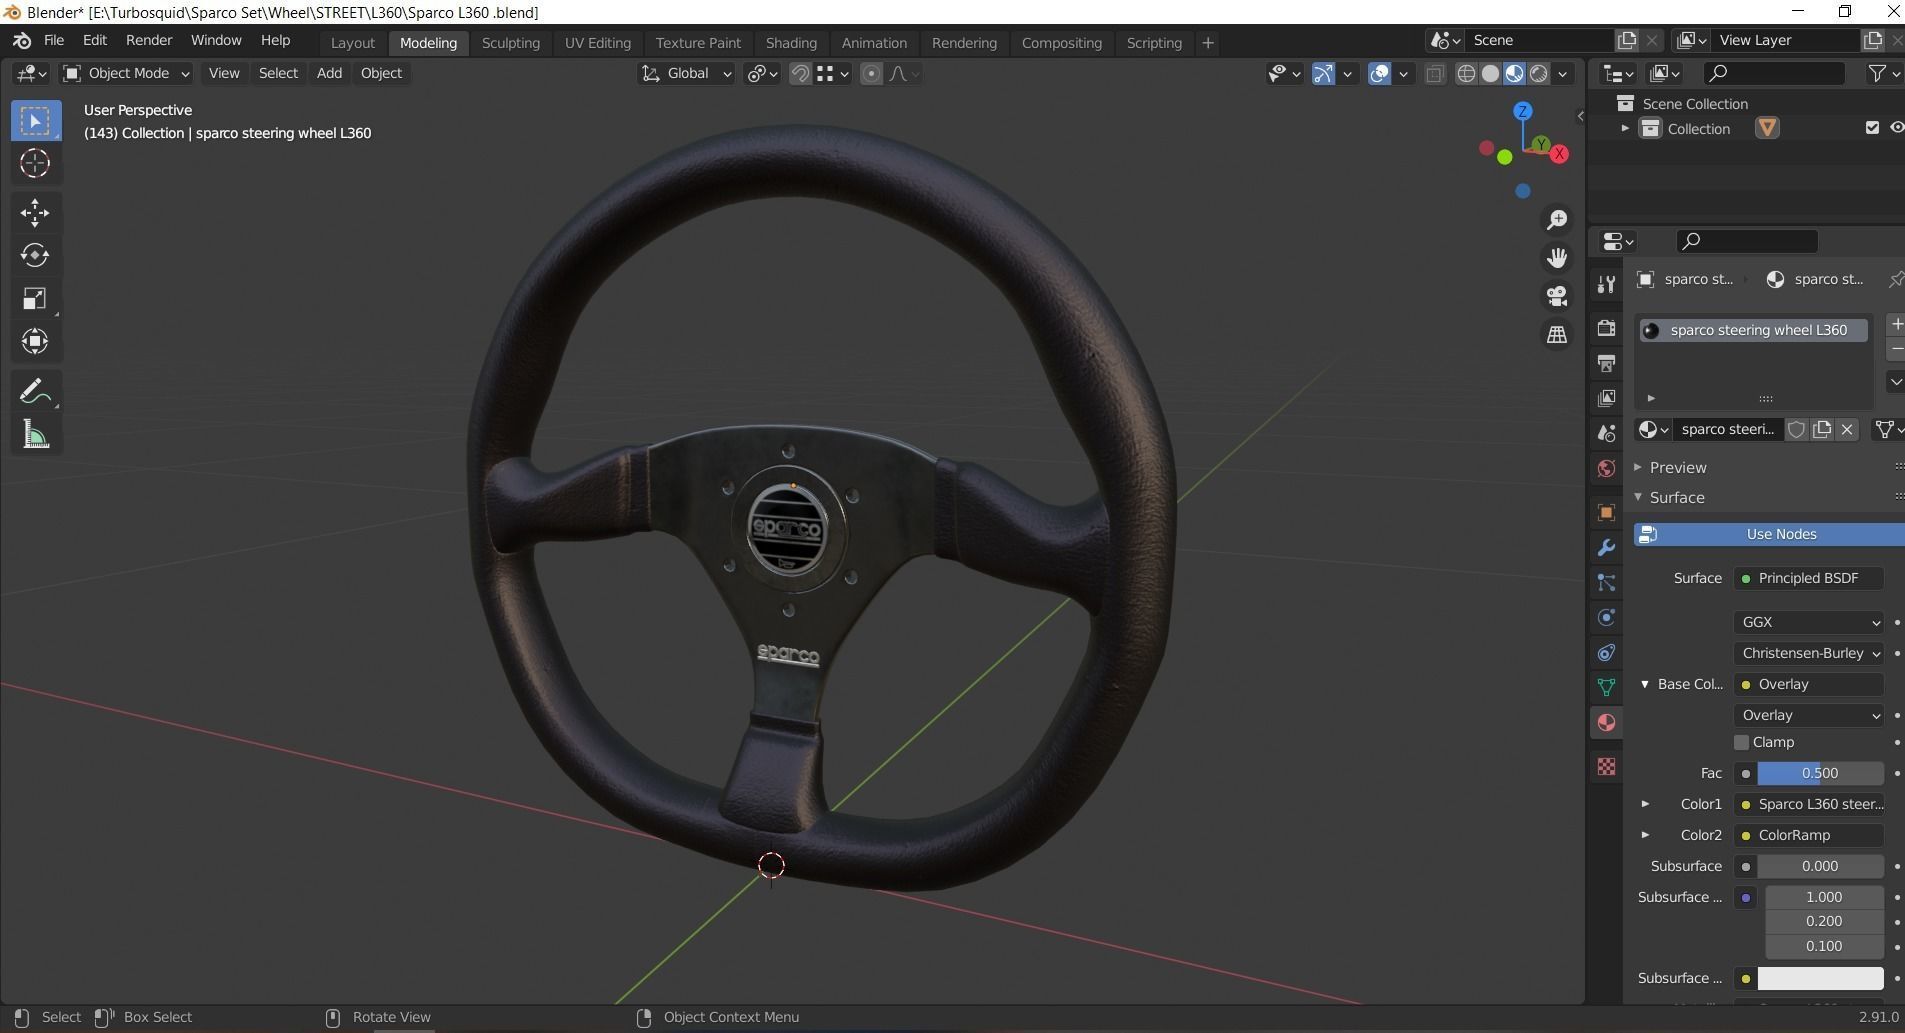1905x1033 pixels.
Task: Click the ColorRamp Color2 link button
Action: [1809, 835]
